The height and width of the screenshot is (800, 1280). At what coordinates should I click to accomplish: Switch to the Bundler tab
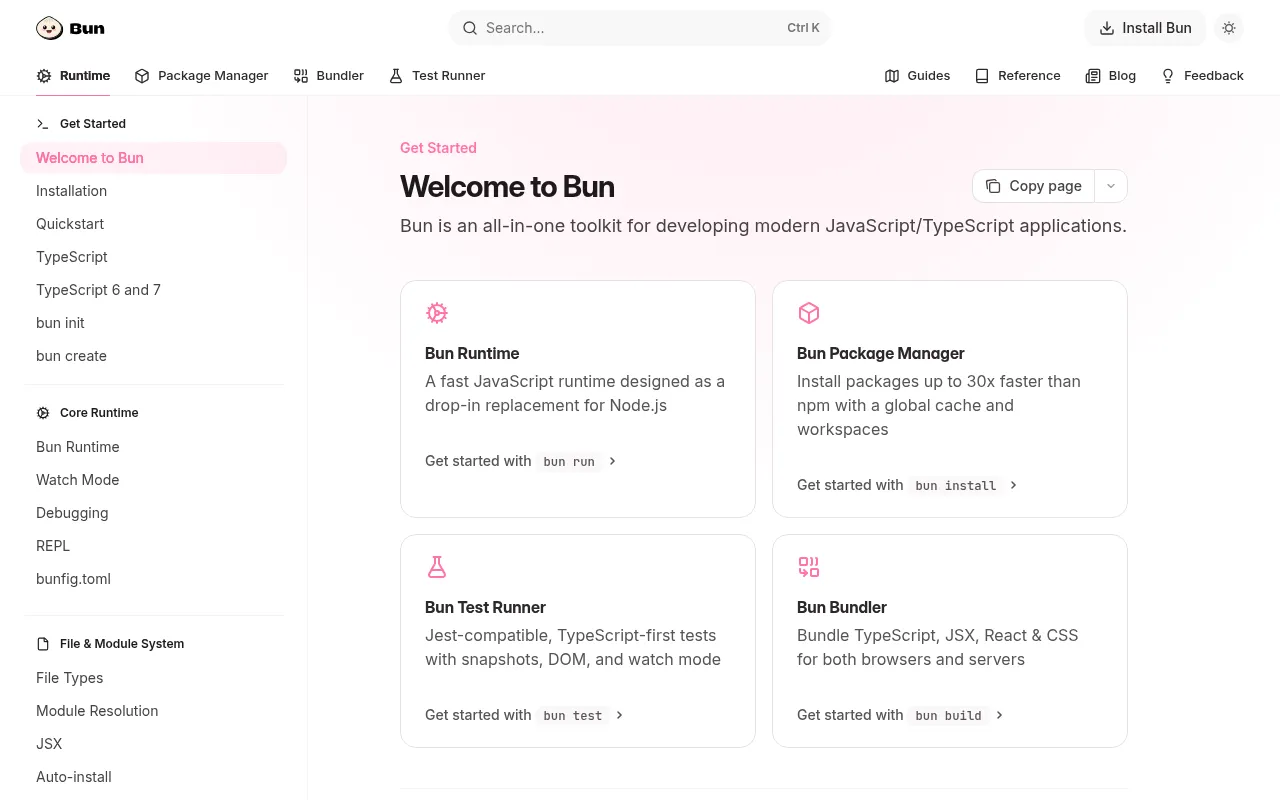click(x=328, y=76)
